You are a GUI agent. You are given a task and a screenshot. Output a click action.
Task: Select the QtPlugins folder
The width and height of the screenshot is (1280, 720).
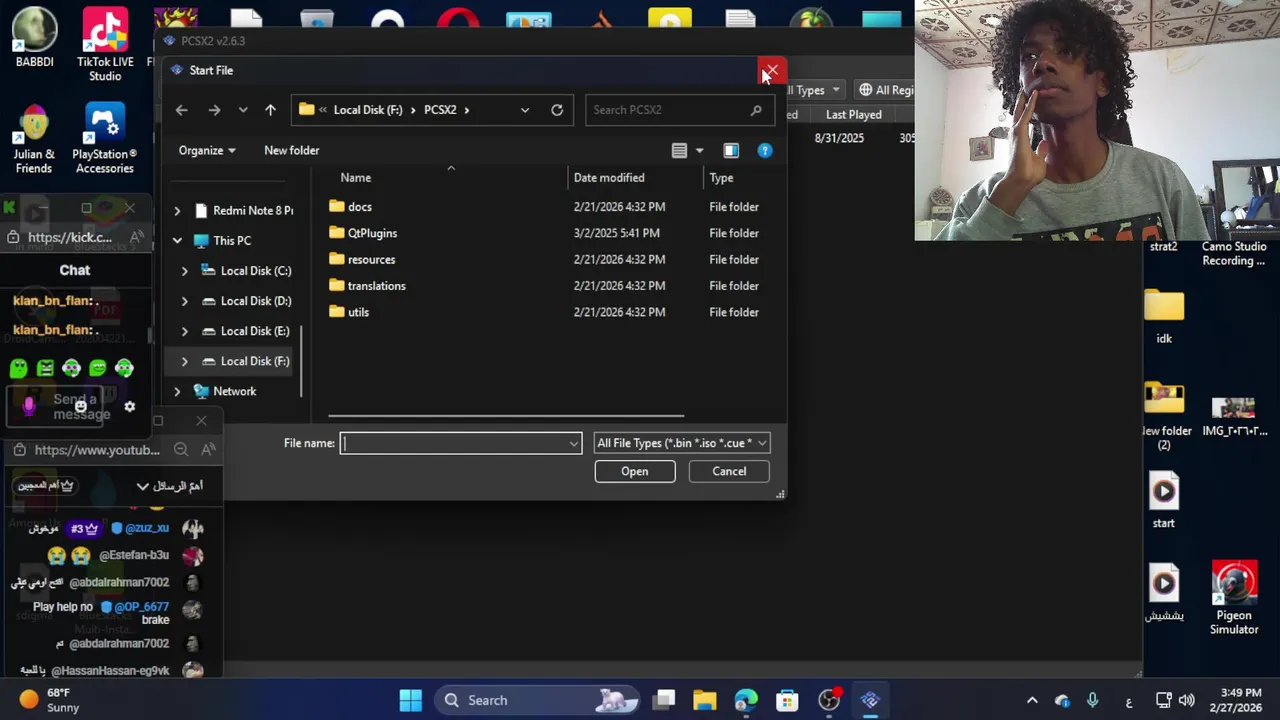tap(372, 233)
